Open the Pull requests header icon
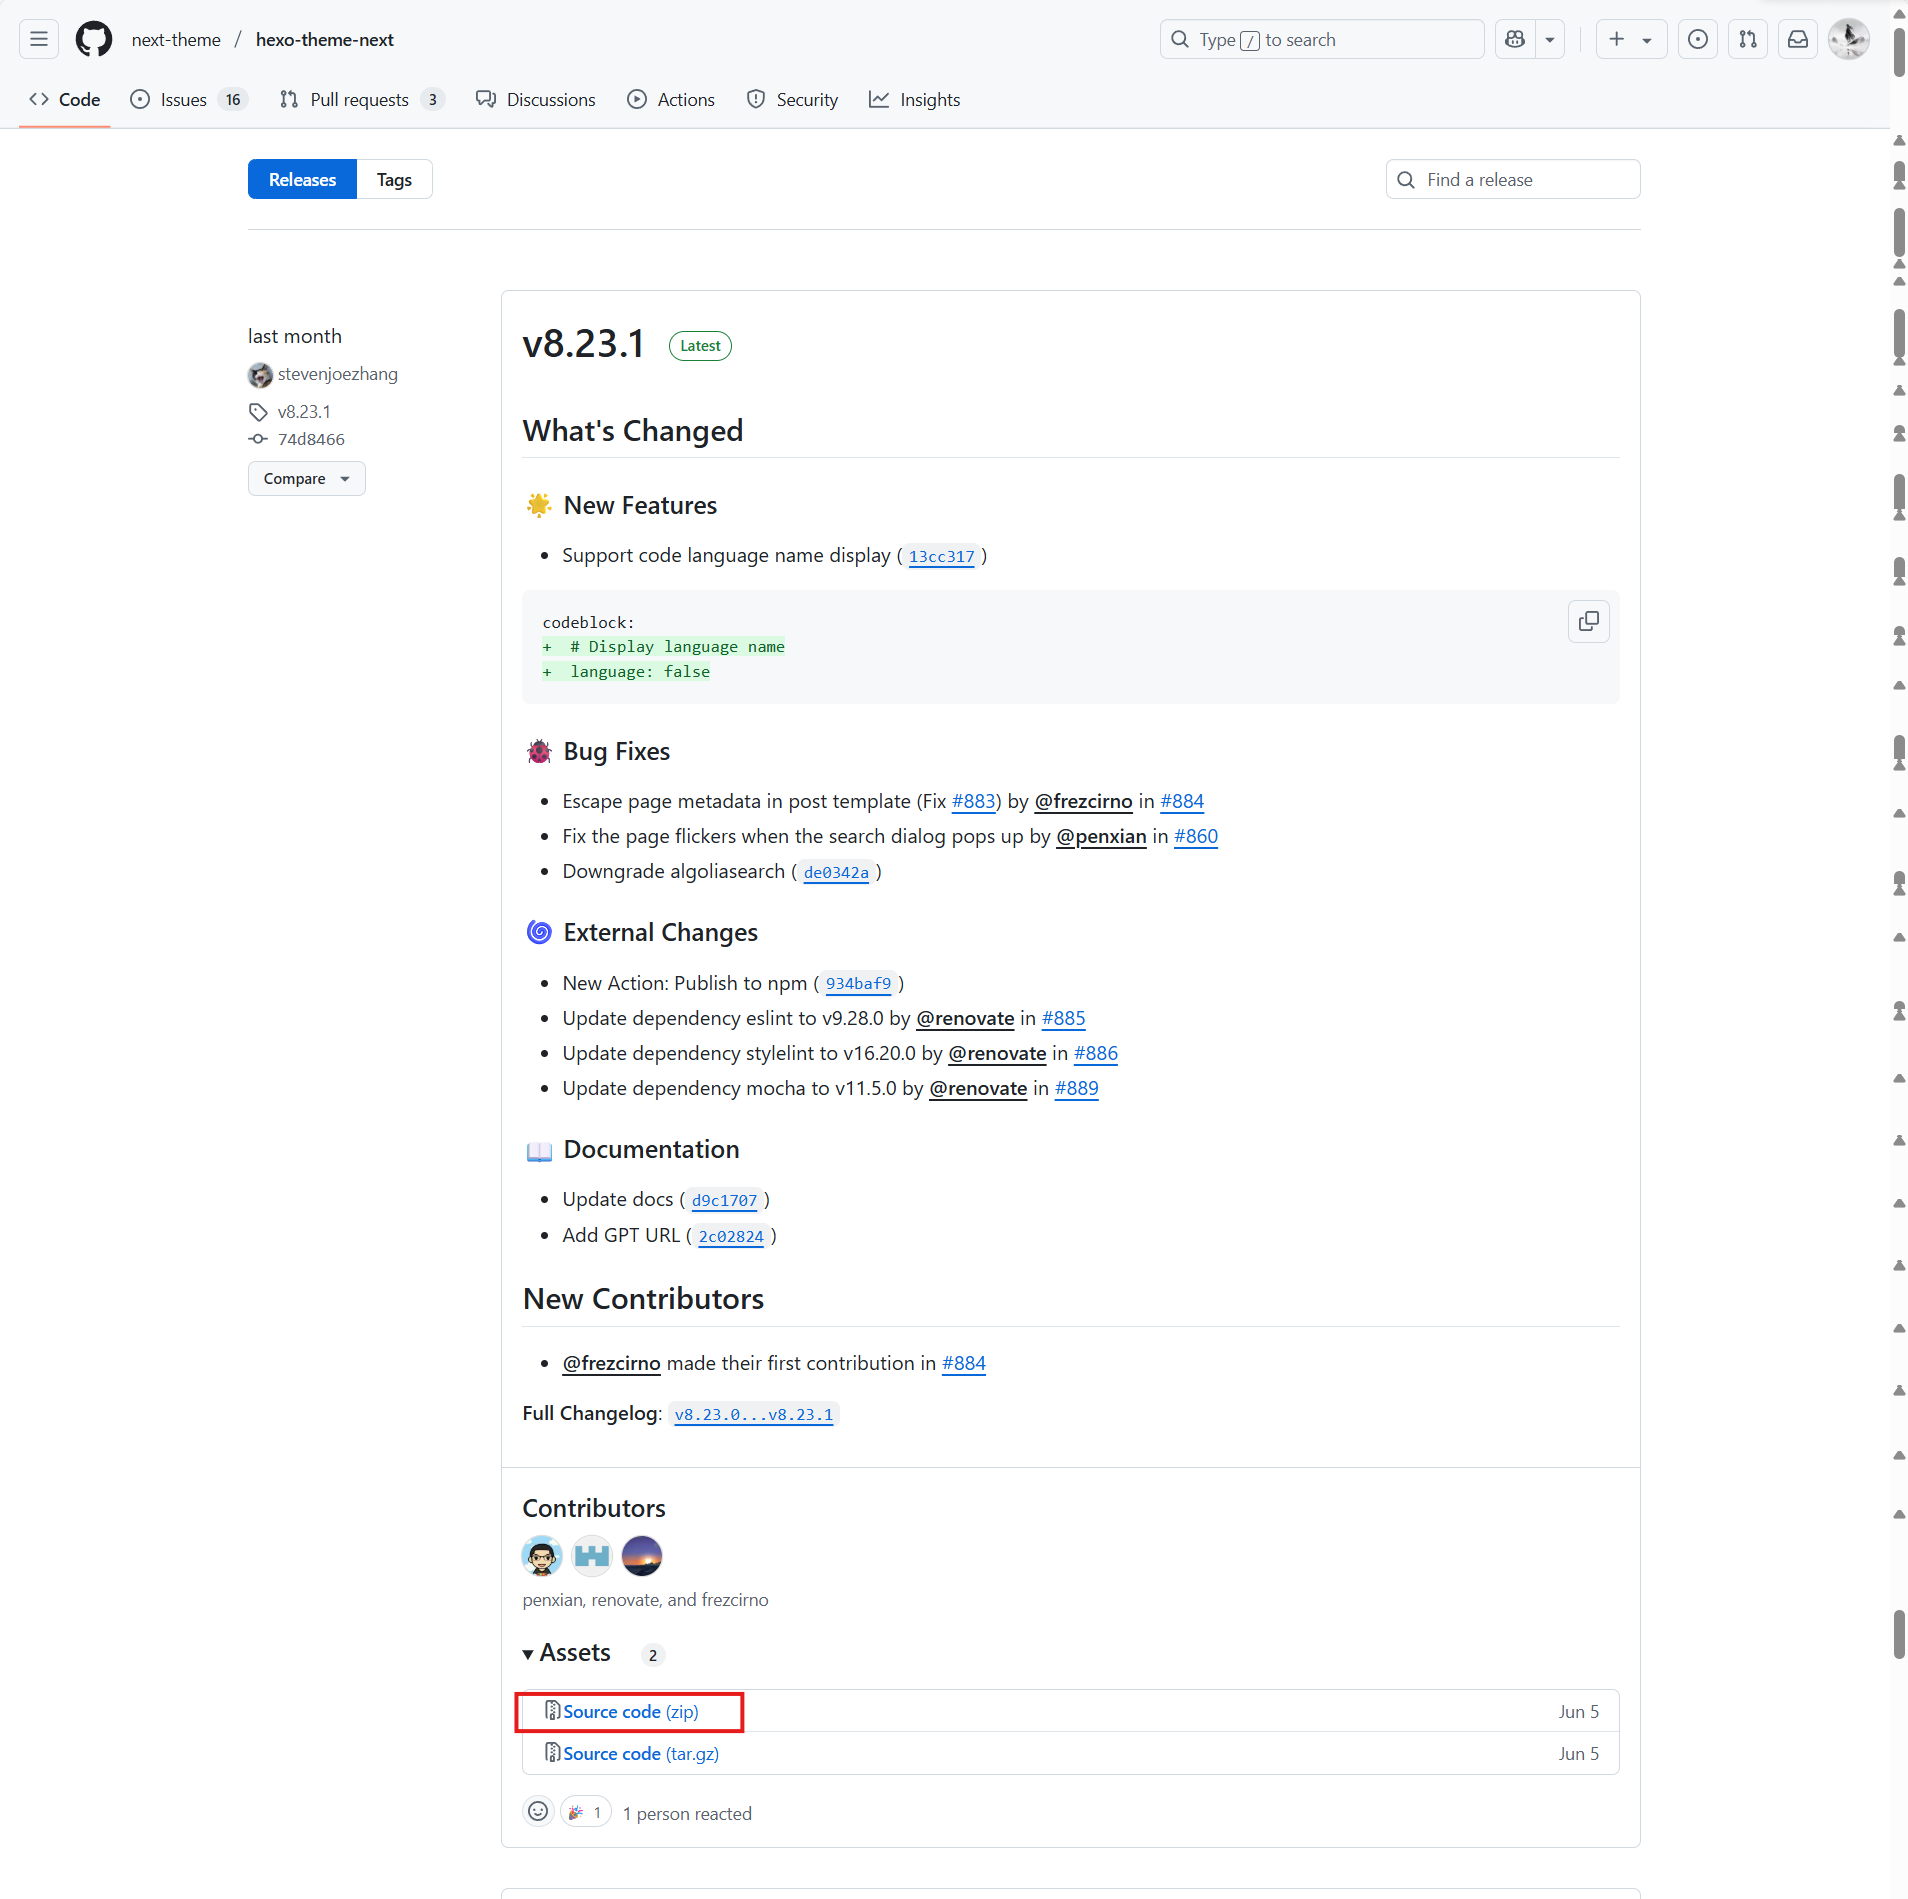This screenshot has width=1908, height=1899. click(x=1747, y=40)
